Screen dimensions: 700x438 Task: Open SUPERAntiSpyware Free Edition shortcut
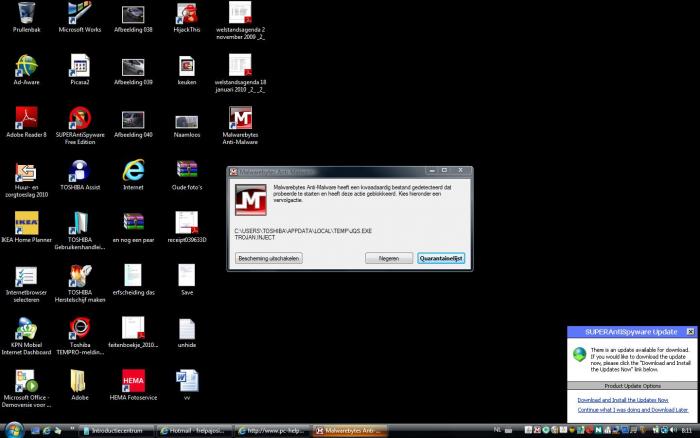pyautogui.click(x=80, y=125)
